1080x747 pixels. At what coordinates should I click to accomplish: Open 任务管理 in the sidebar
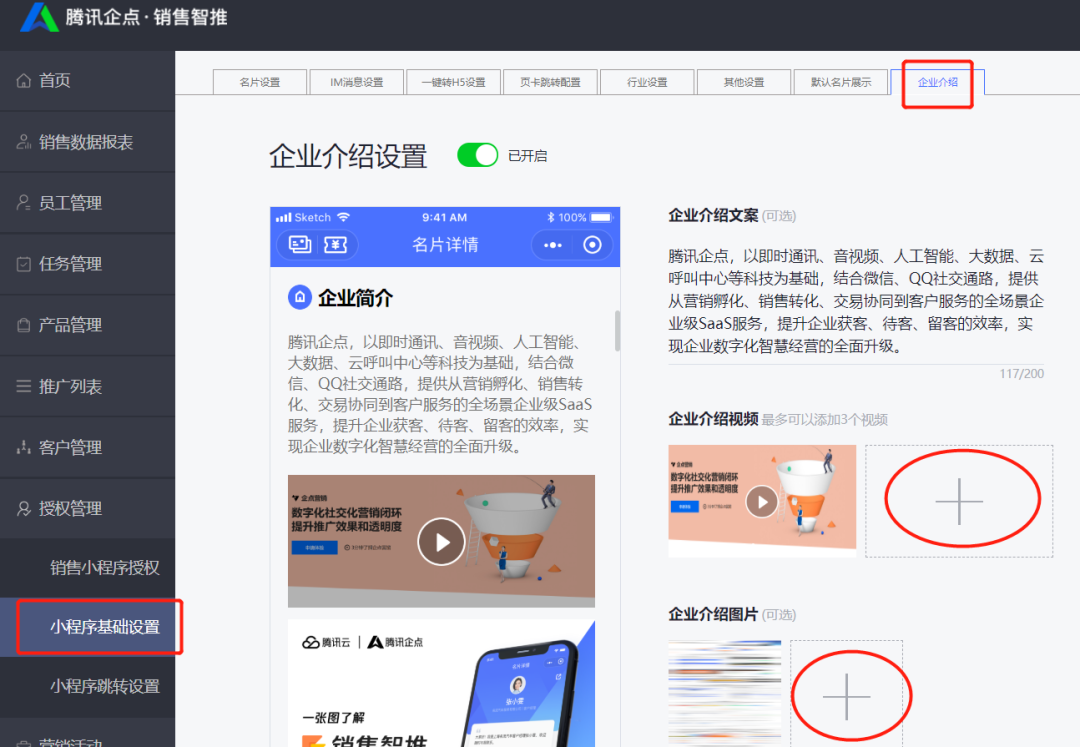[87, 264]
